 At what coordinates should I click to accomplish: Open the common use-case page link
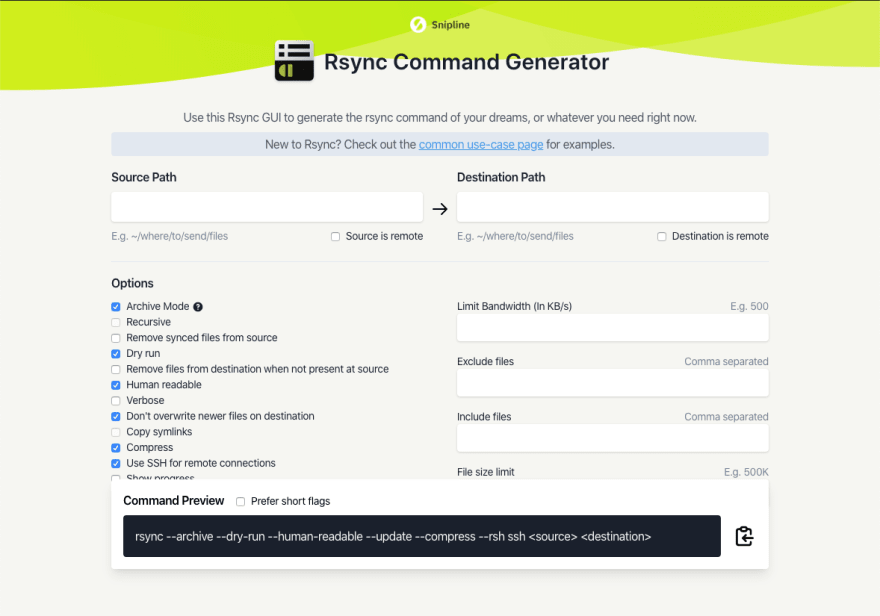pos(481,144)
